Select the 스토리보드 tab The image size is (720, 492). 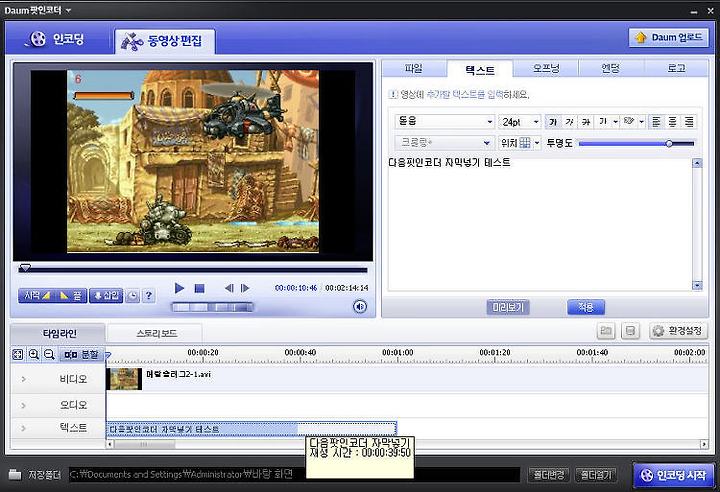click(156, 333)
